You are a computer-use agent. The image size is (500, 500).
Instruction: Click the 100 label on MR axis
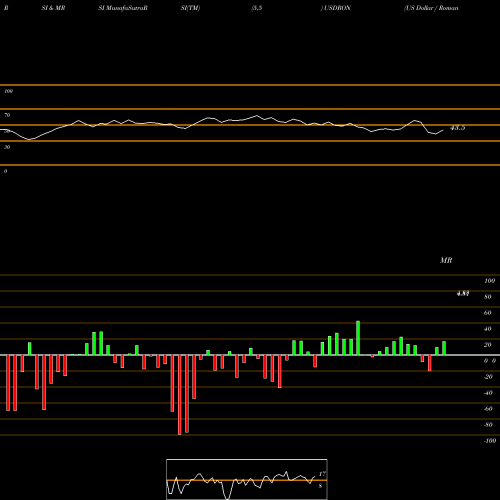coord(489,281)
